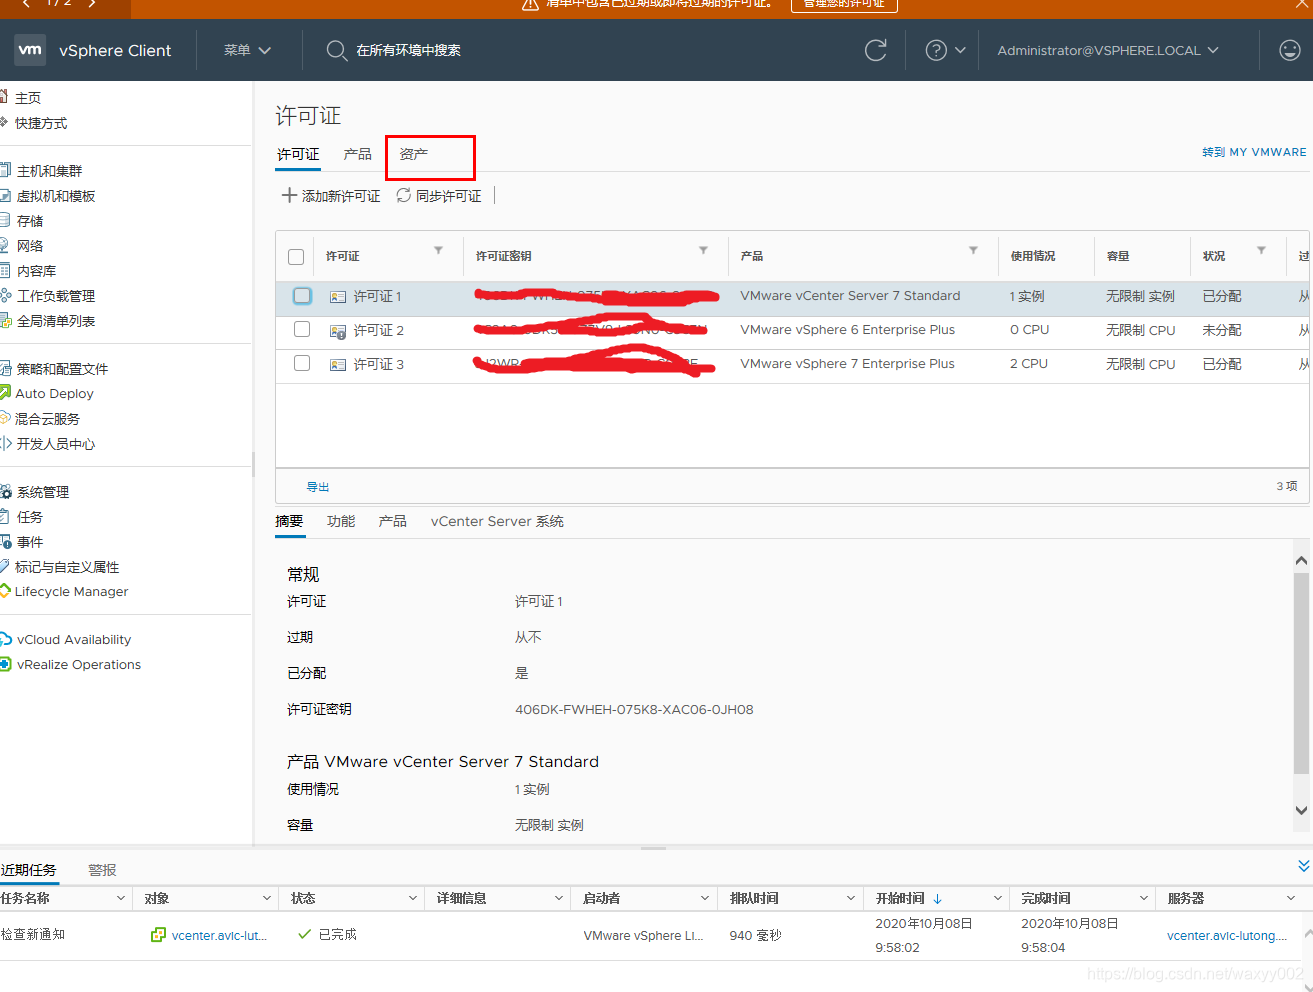Open the vCenter Server 系统 tab
The height and width of the screenshot is (992, 1313).
(x=497, y=521)
